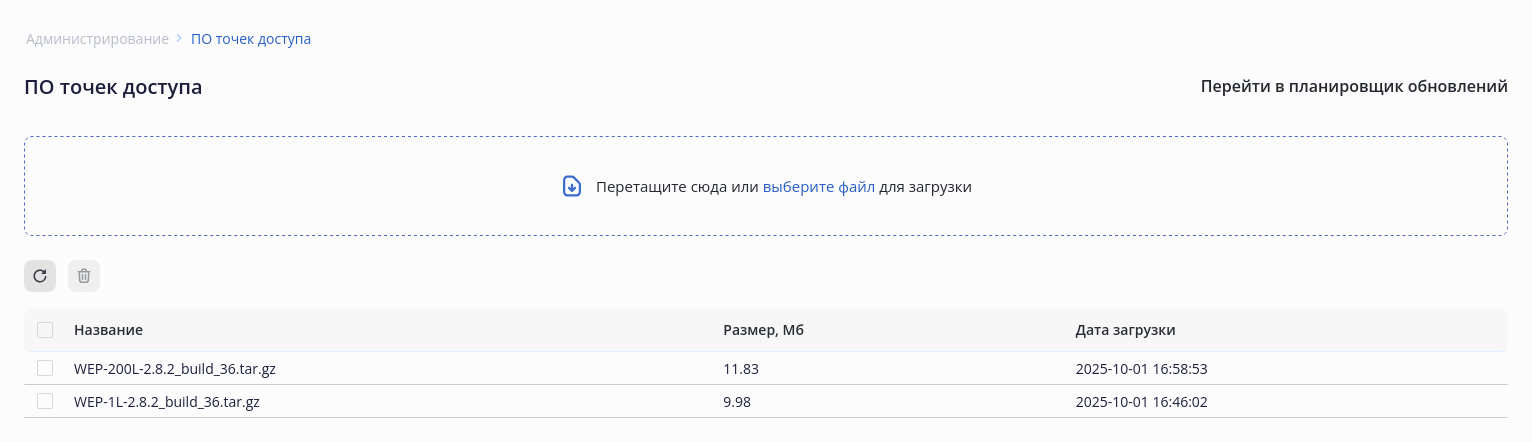Screen dimensions: 1532x442
Task: Click the breadcrumb chevron separator arrow
Action: pyautogui.click(x=180, y=39)
